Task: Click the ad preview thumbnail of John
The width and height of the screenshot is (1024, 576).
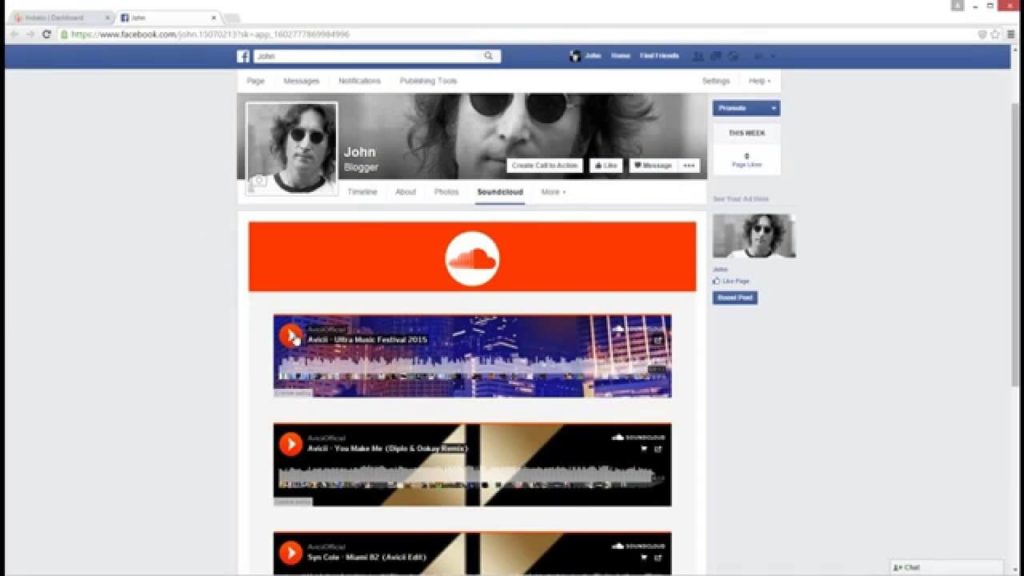Action: 754,236
